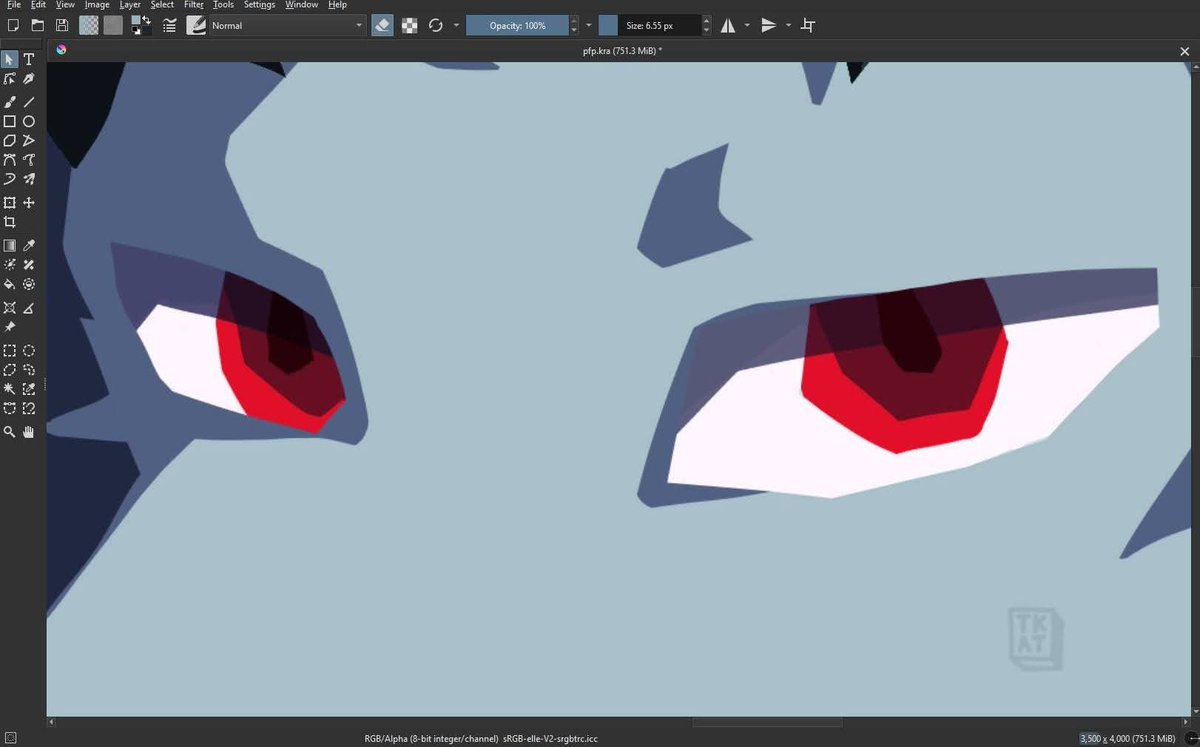Select the Zoom magnifier tool

click(x=9, y=432)
